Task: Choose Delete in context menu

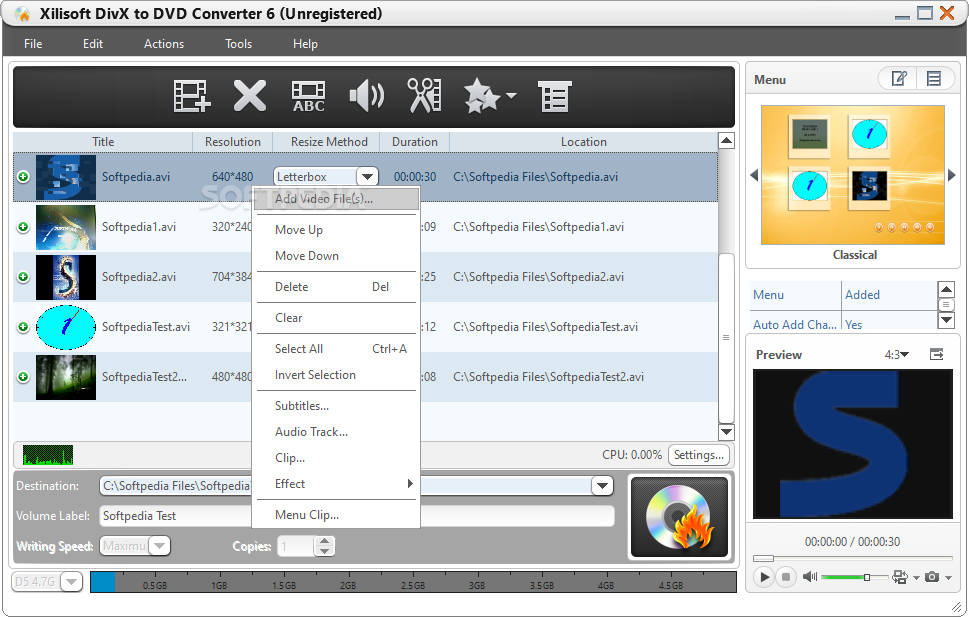Action: pyautogui.click(x=336, y=287)
